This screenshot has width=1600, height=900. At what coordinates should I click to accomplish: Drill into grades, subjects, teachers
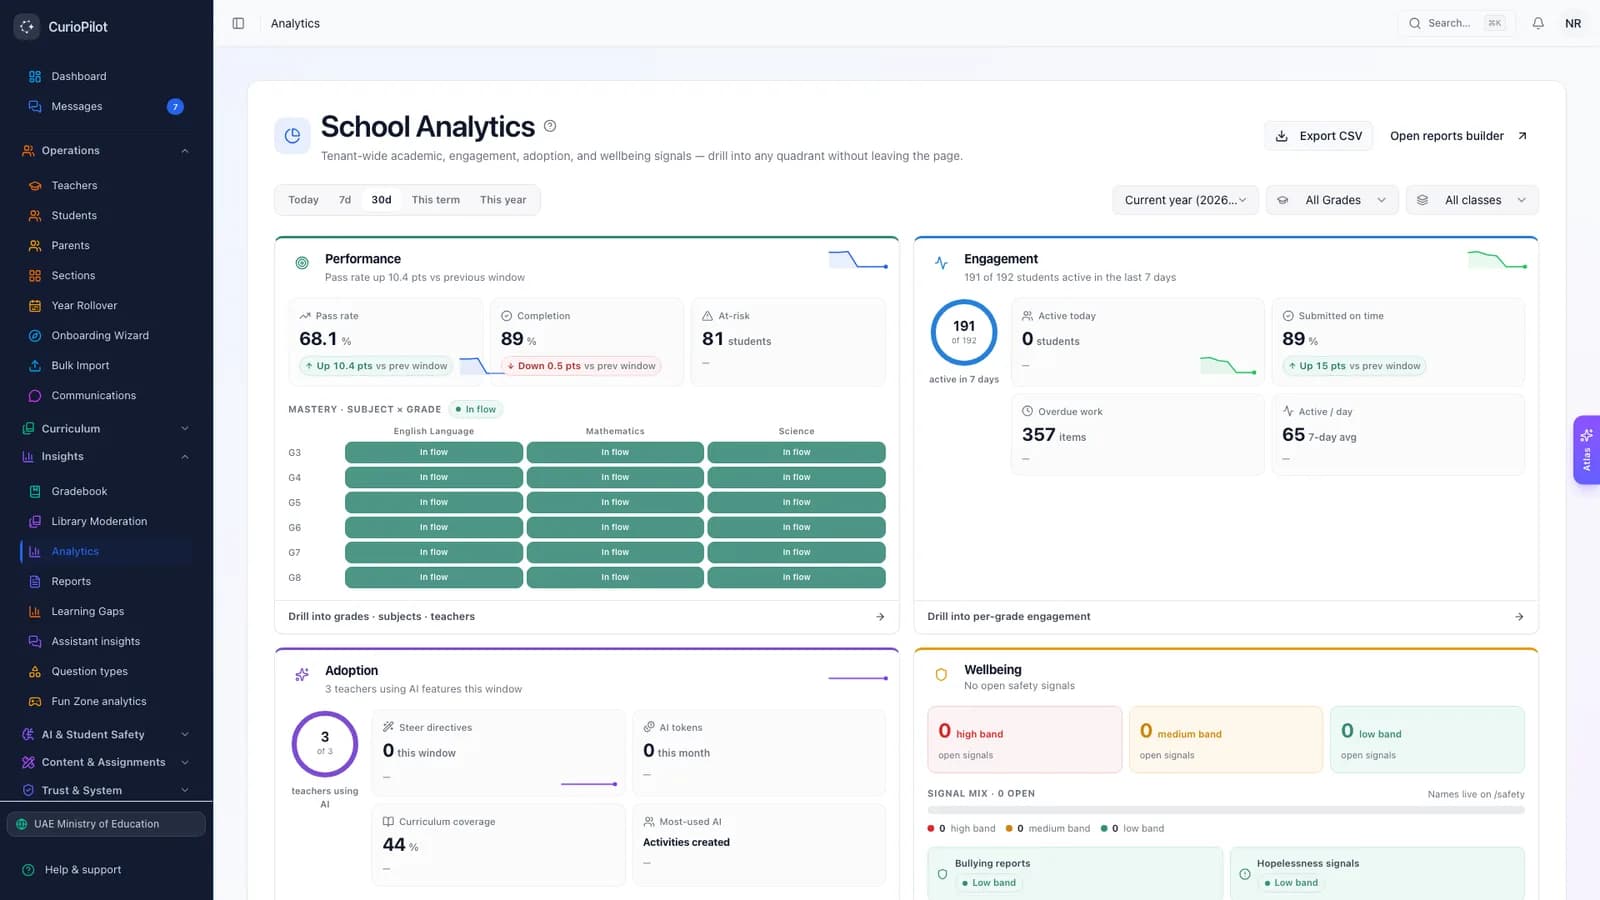tap(586, 616)
